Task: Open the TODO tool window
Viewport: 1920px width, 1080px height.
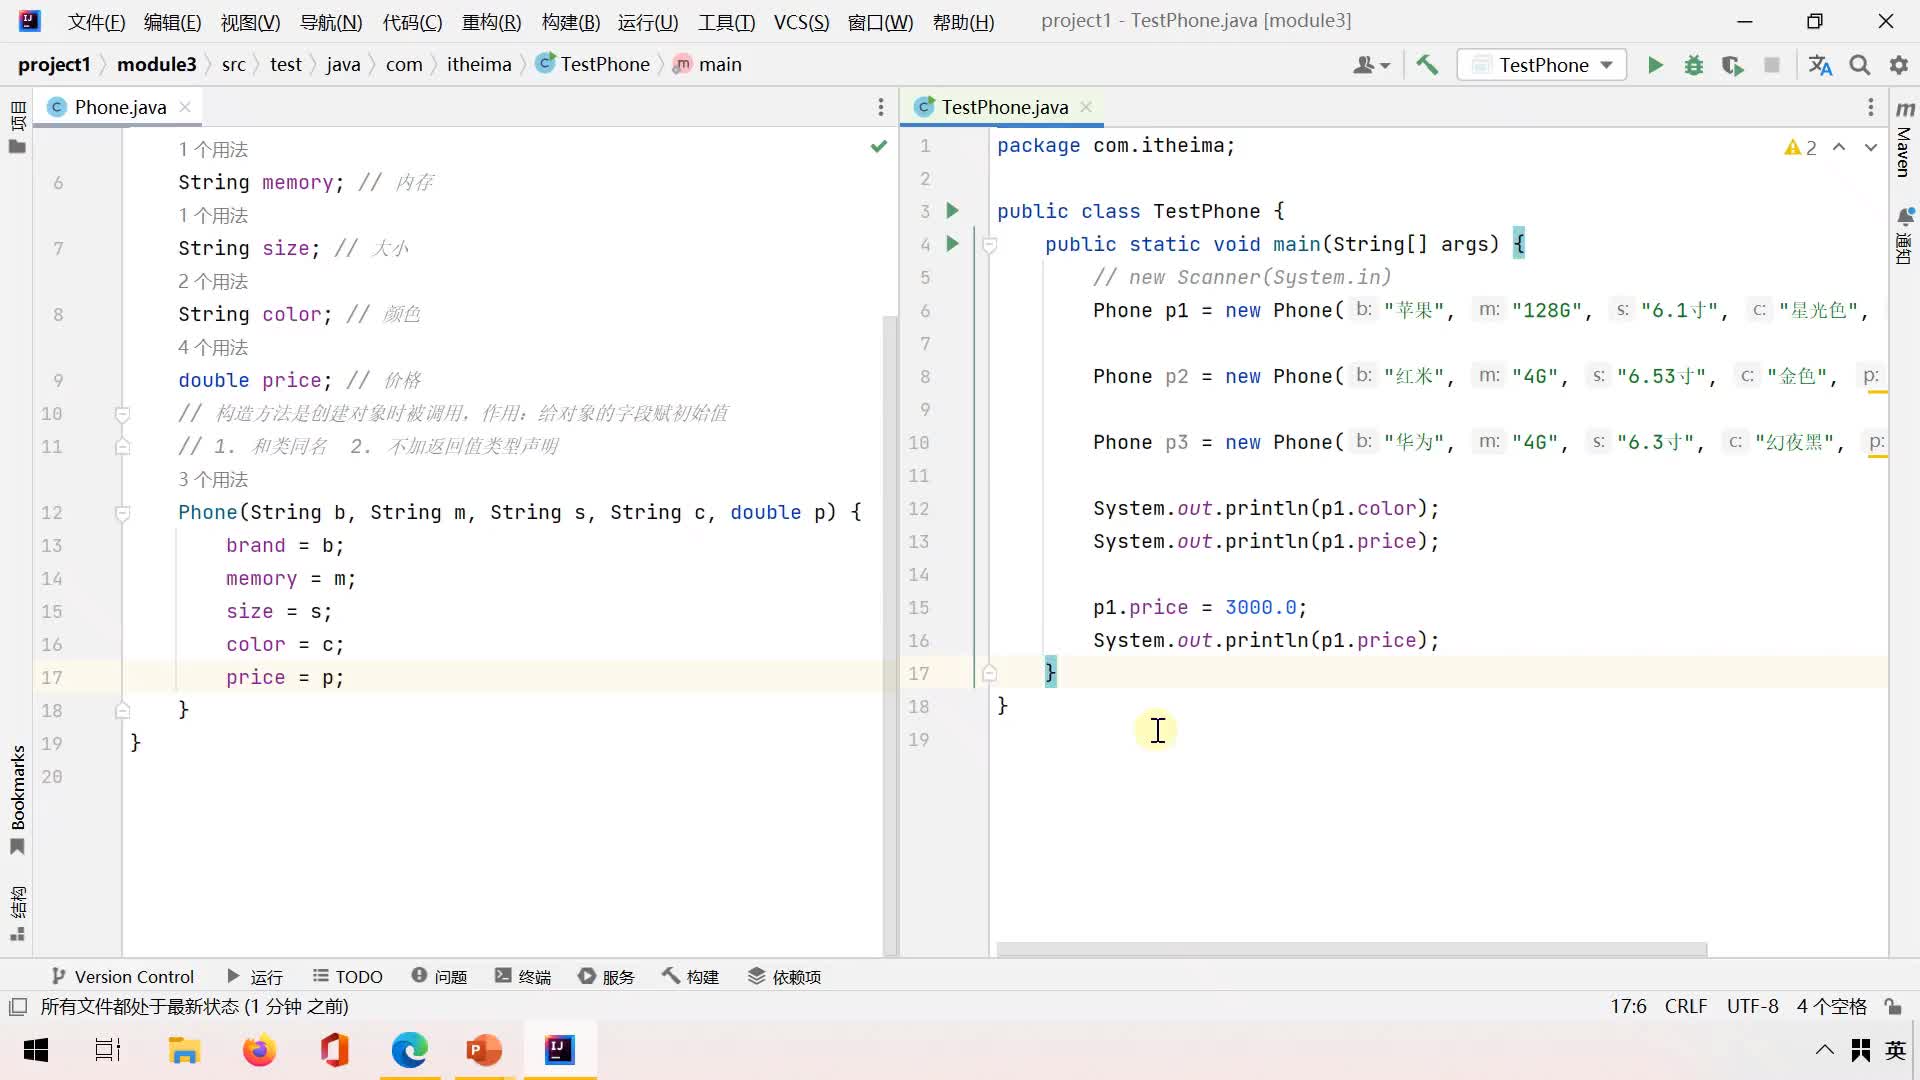Action: pyautogui.click(x=347, y=977)
